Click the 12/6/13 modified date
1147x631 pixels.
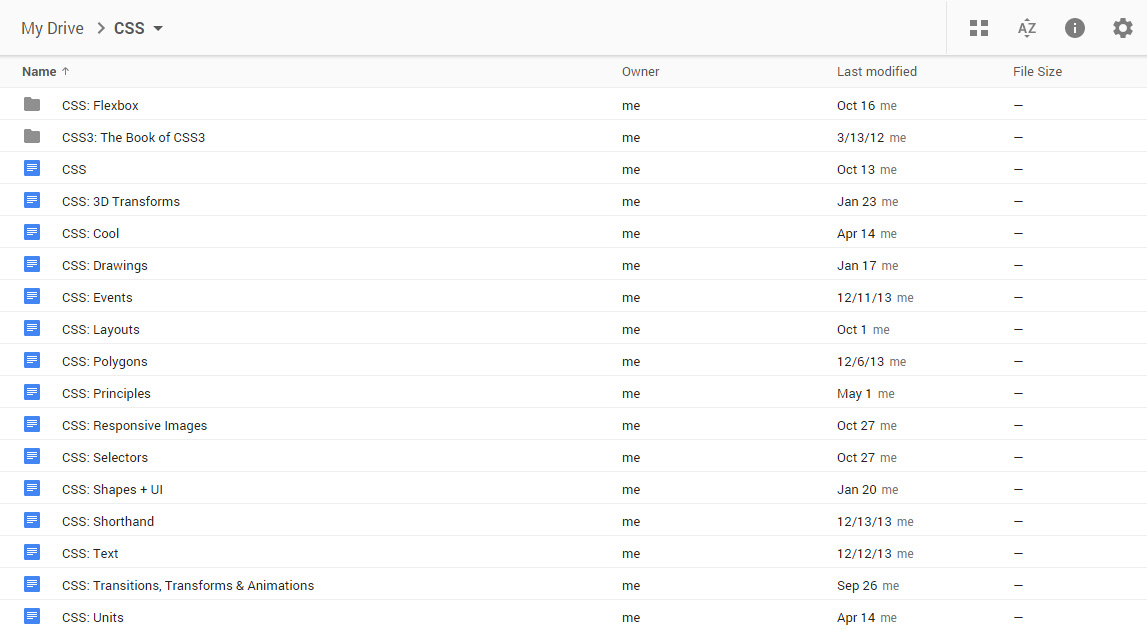(860, 362)
